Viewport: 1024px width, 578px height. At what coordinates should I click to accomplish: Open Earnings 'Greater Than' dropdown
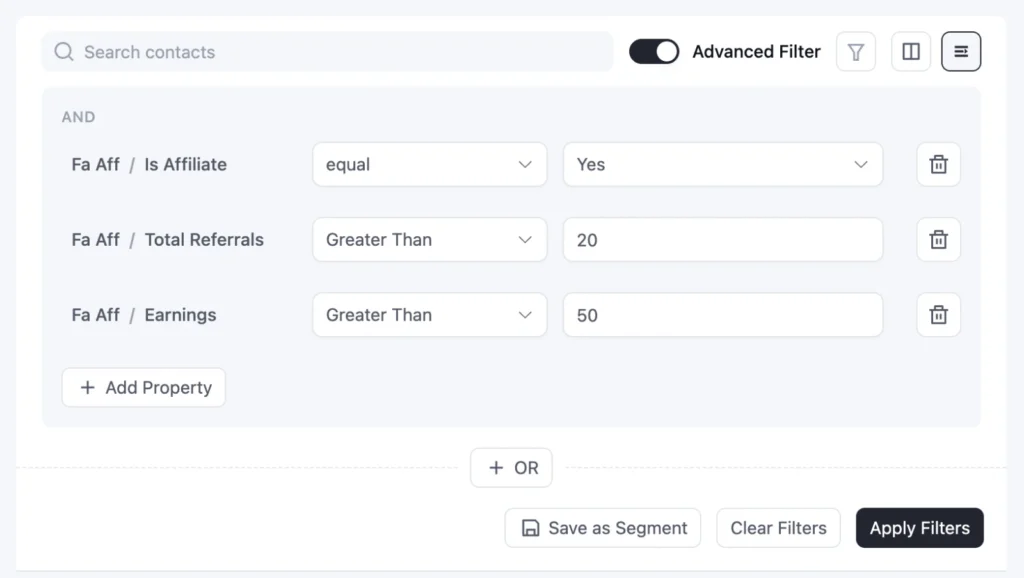click(430, 315)
